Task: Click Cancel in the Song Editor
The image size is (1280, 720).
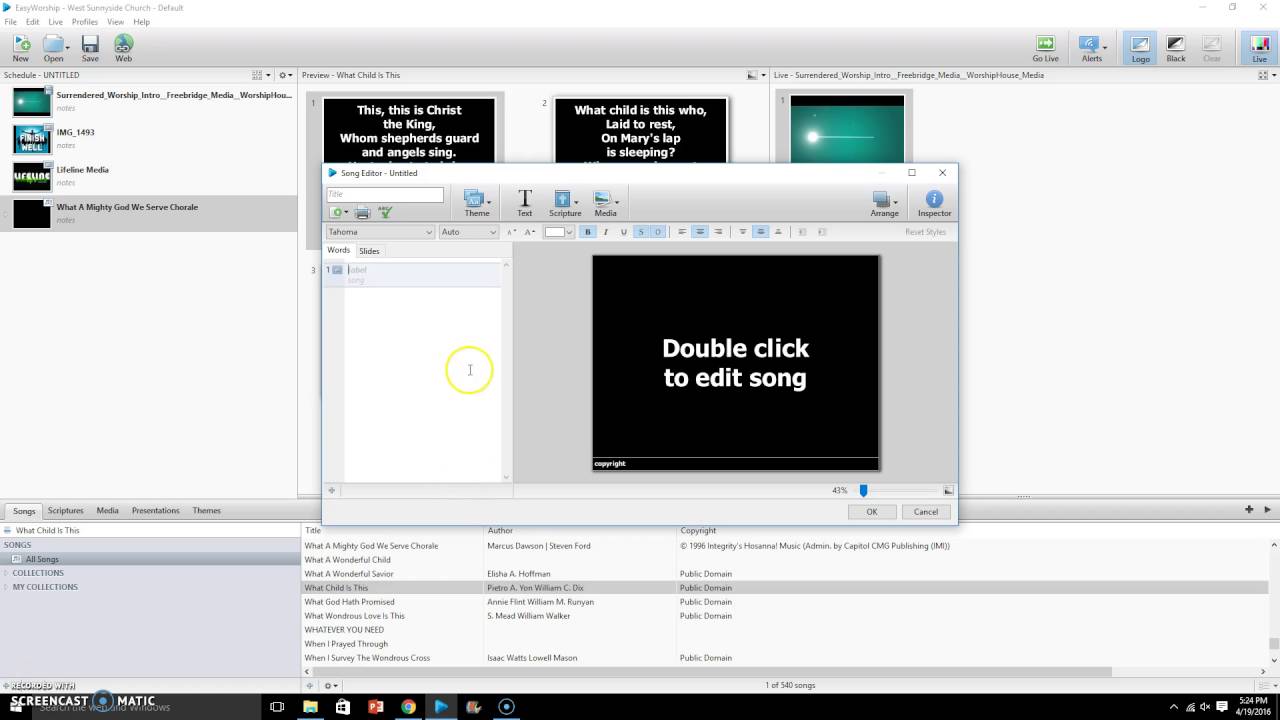Action: pyautogui.click(x=926, y=511)
